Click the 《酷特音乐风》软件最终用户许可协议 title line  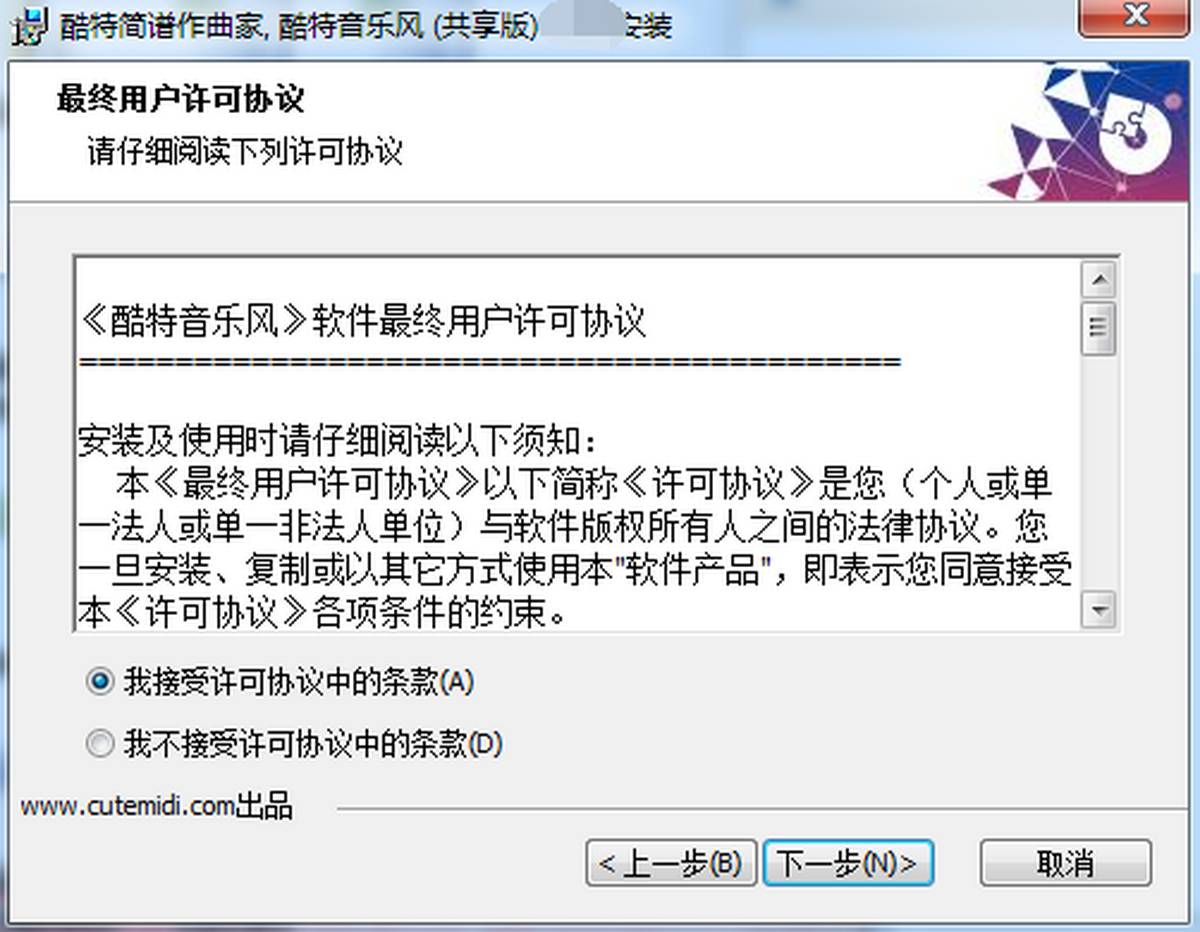(363, 322)
